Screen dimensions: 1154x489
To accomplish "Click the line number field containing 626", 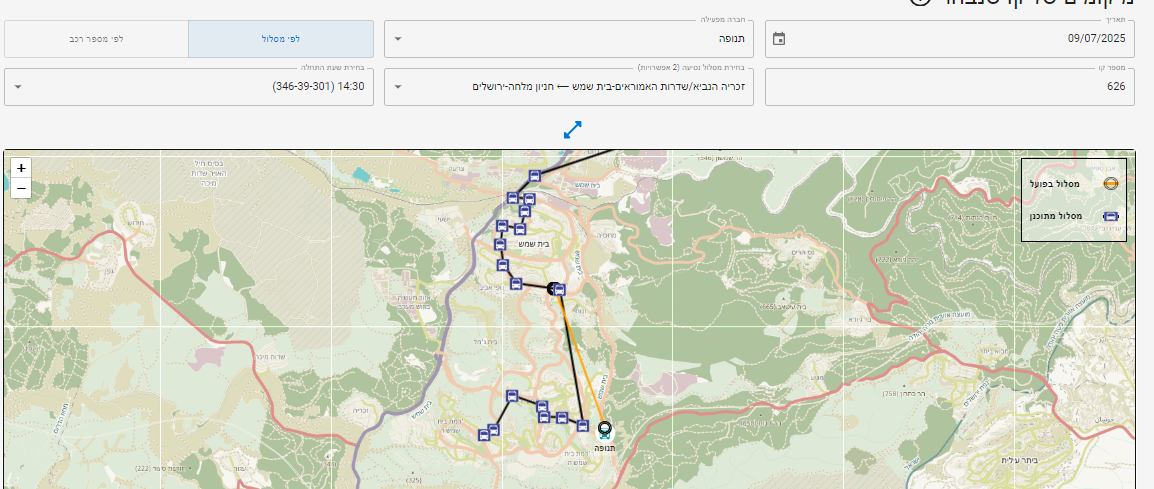I will [x=949, y=87].
